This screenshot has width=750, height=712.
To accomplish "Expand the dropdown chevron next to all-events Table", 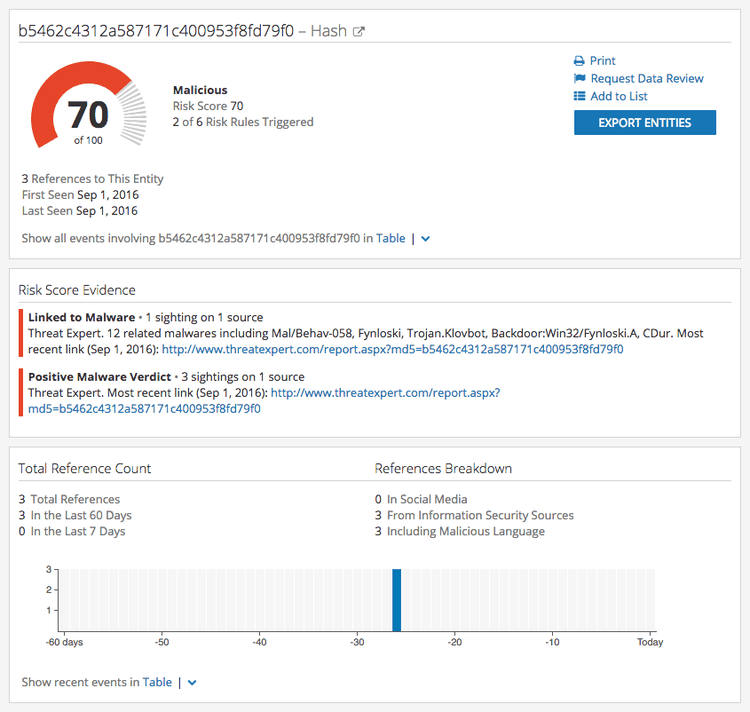I will 426,239.
